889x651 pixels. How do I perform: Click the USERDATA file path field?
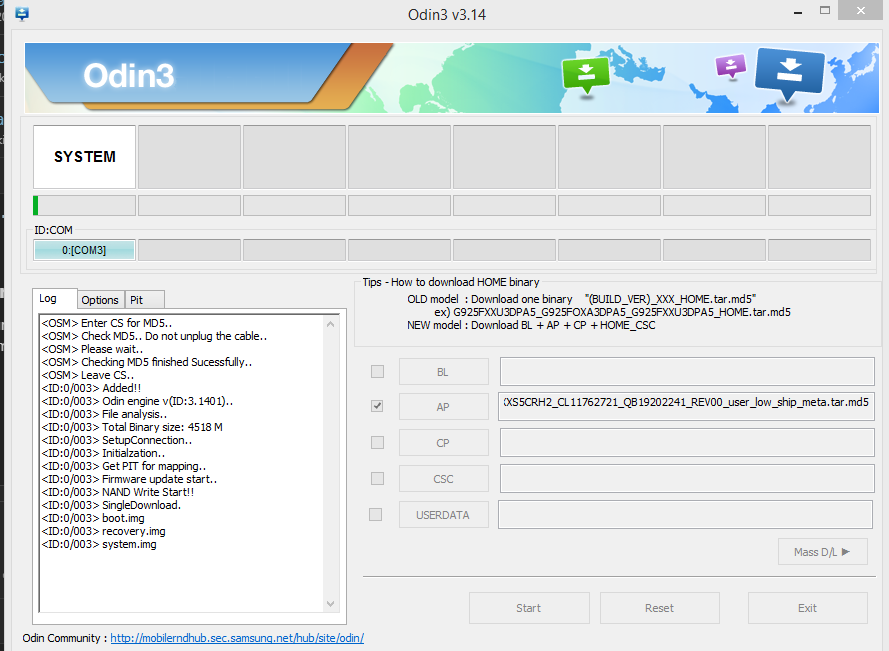point(685,514)
